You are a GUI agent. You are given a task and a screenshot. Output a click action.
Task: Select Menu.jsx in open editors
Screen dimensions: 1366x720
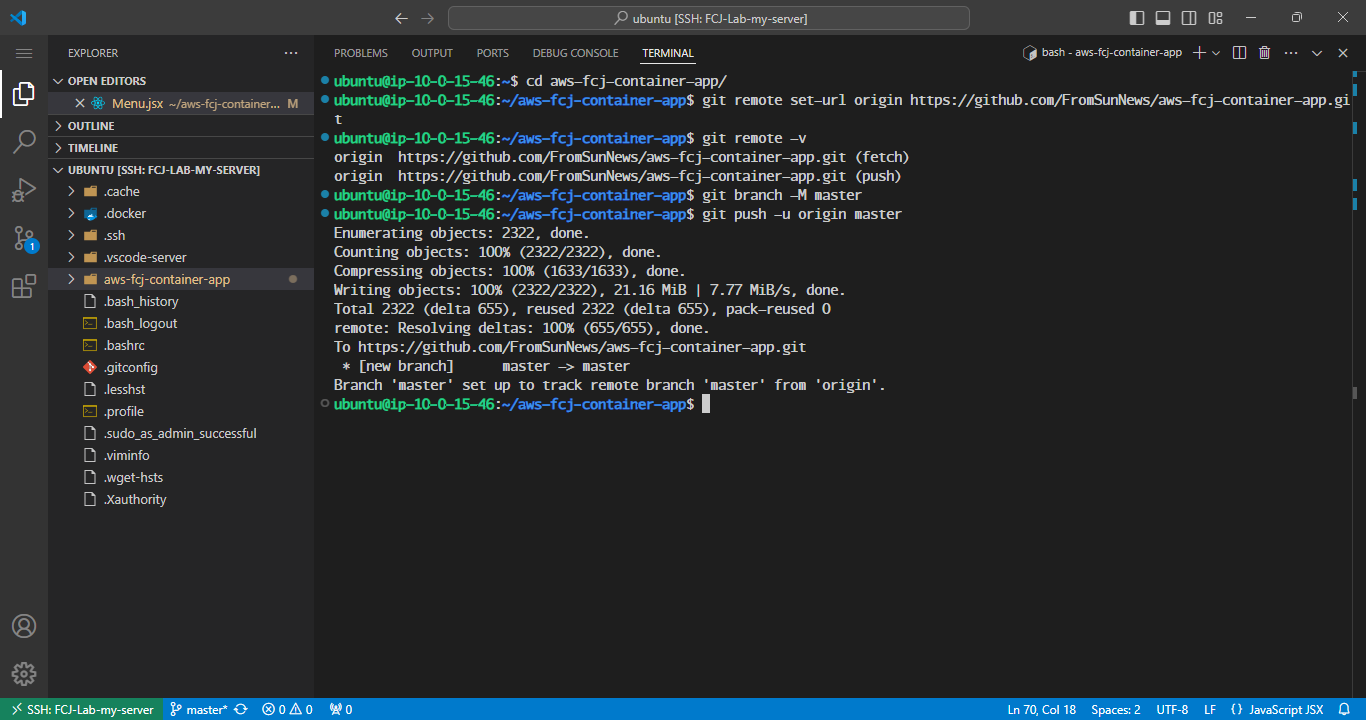click(x=181, y=104)
